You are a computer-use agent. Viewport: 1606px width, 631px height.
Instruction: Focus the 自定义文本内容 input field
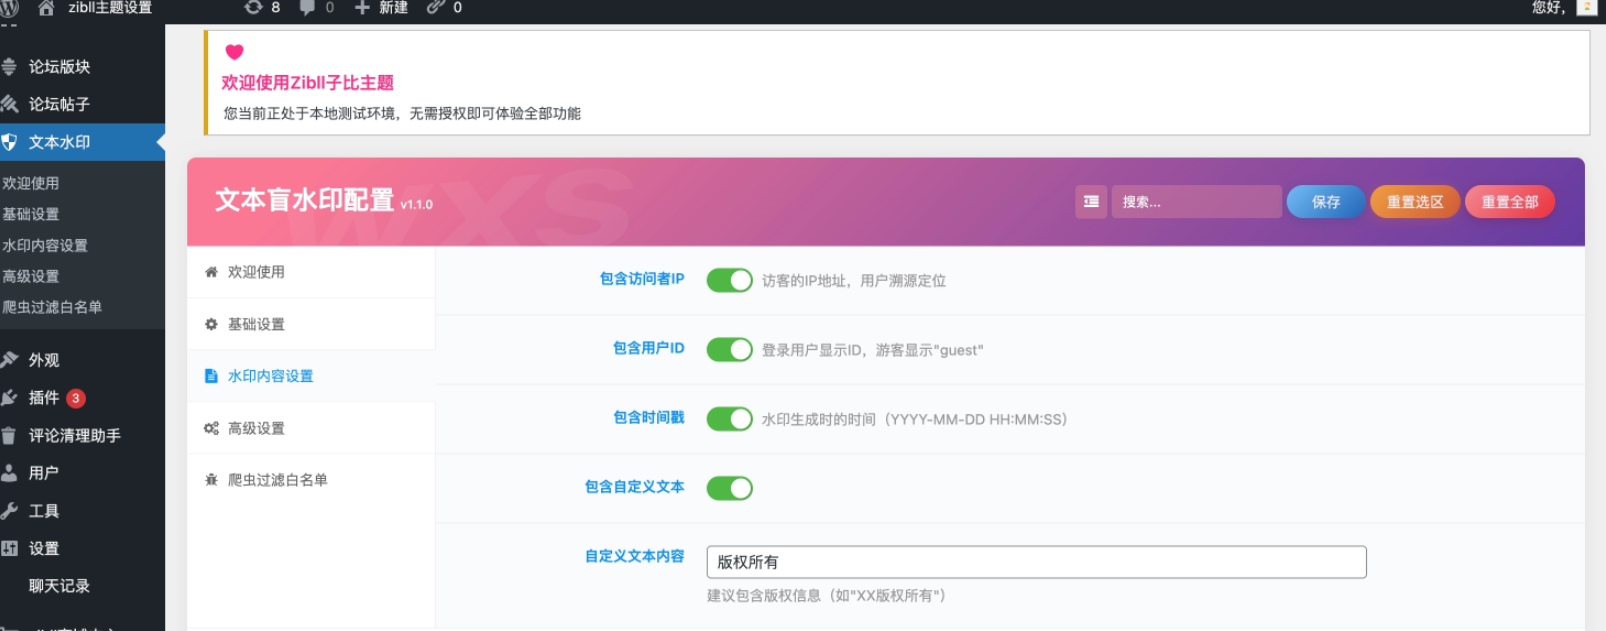[1036, 562]
